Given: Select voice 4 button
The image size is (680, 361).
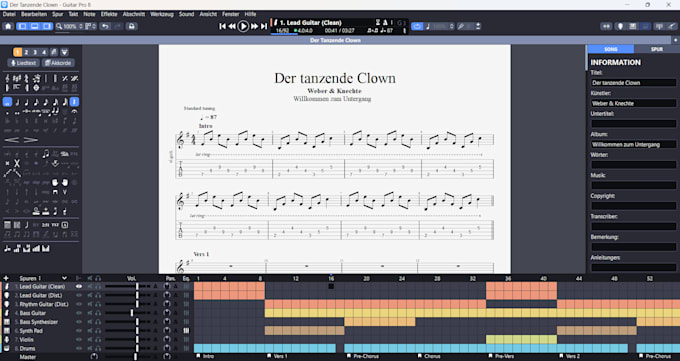Looking at the screenshot, I should (x=44, y=53).
